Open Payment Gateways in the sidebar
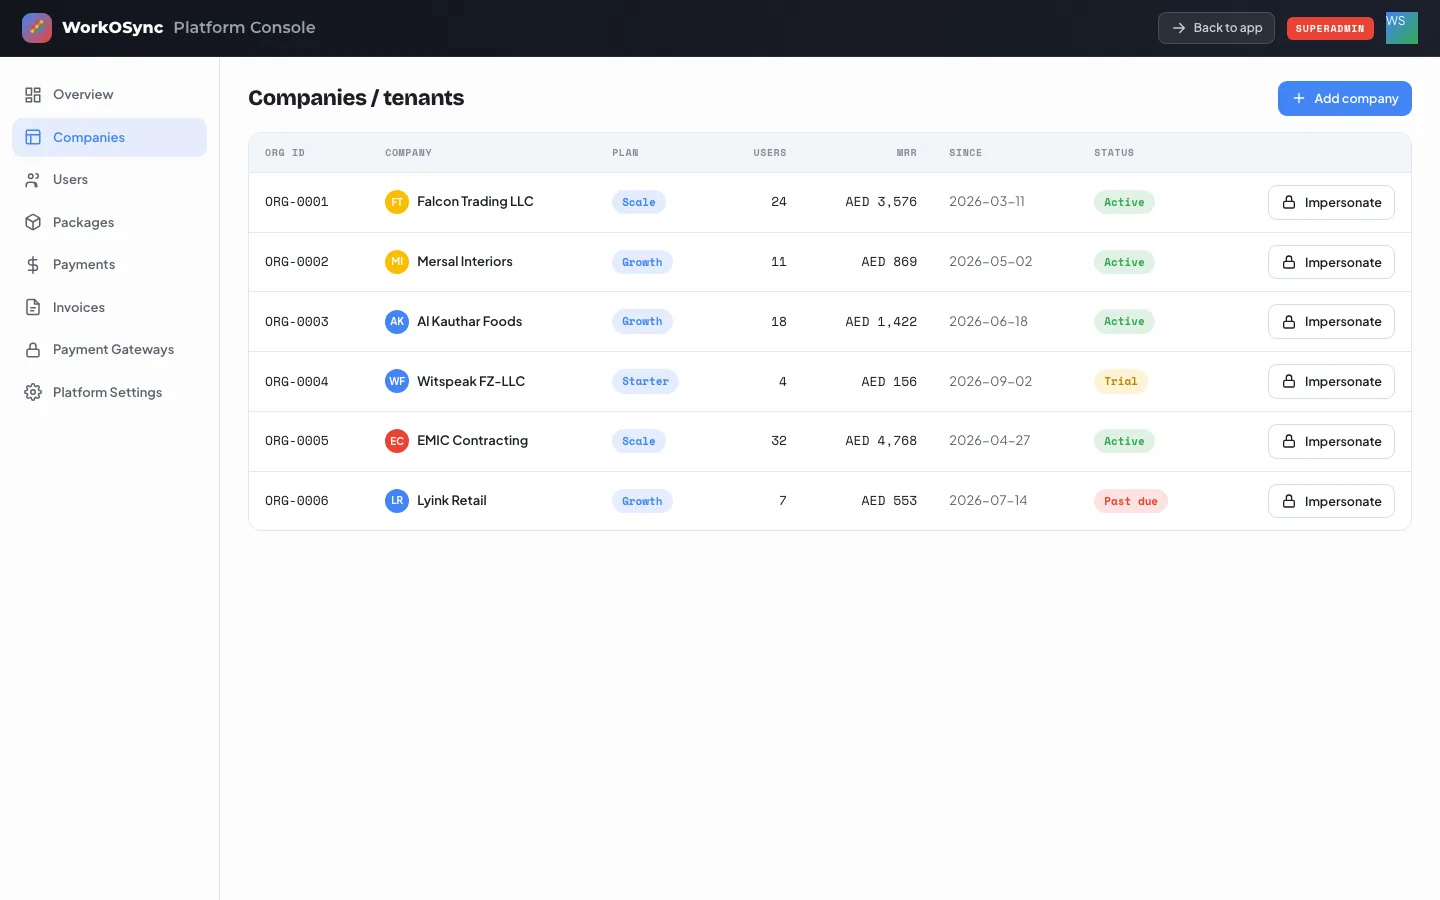This screenshot has width=1440, height=900. [x=110, y=350]
